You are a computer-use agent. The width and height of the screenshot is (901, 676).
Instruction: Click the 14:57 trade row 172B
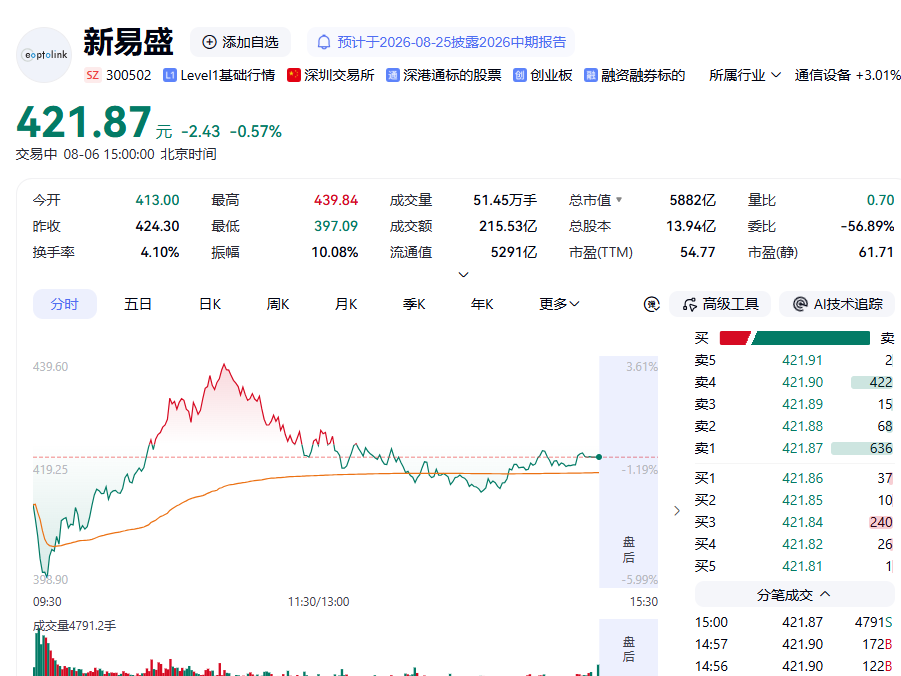tap(794, 644)
